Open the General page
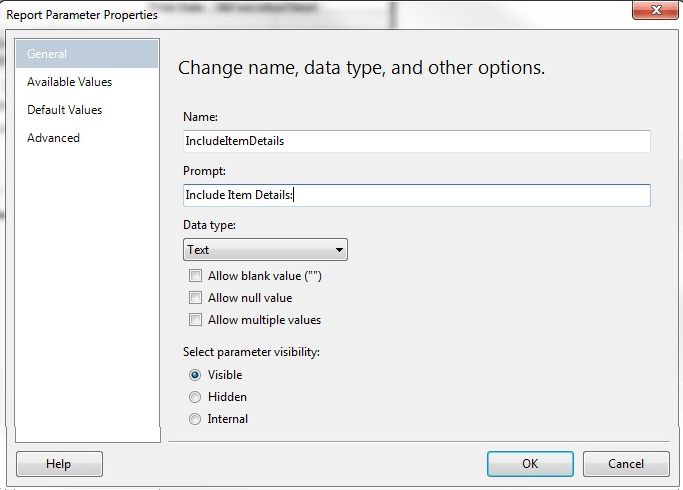683x490 pixels. tap(87, 54)
